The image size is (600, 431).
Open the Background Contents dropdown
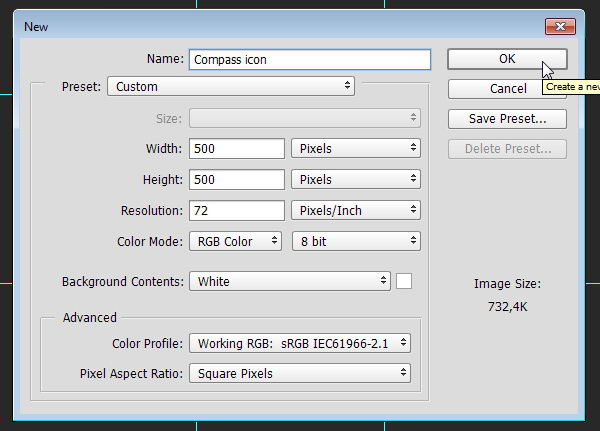point(290,282)
